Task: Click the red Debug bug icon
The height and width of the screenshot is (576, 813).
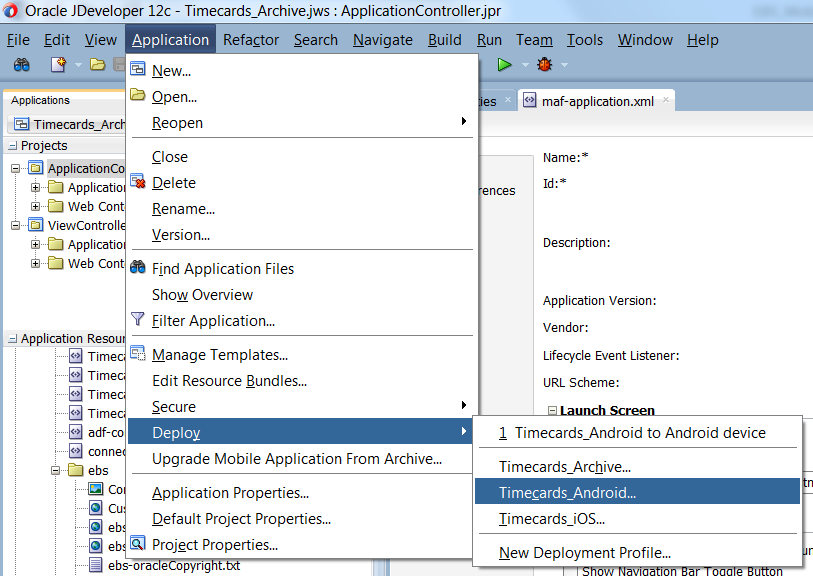Action: [544, 65]
